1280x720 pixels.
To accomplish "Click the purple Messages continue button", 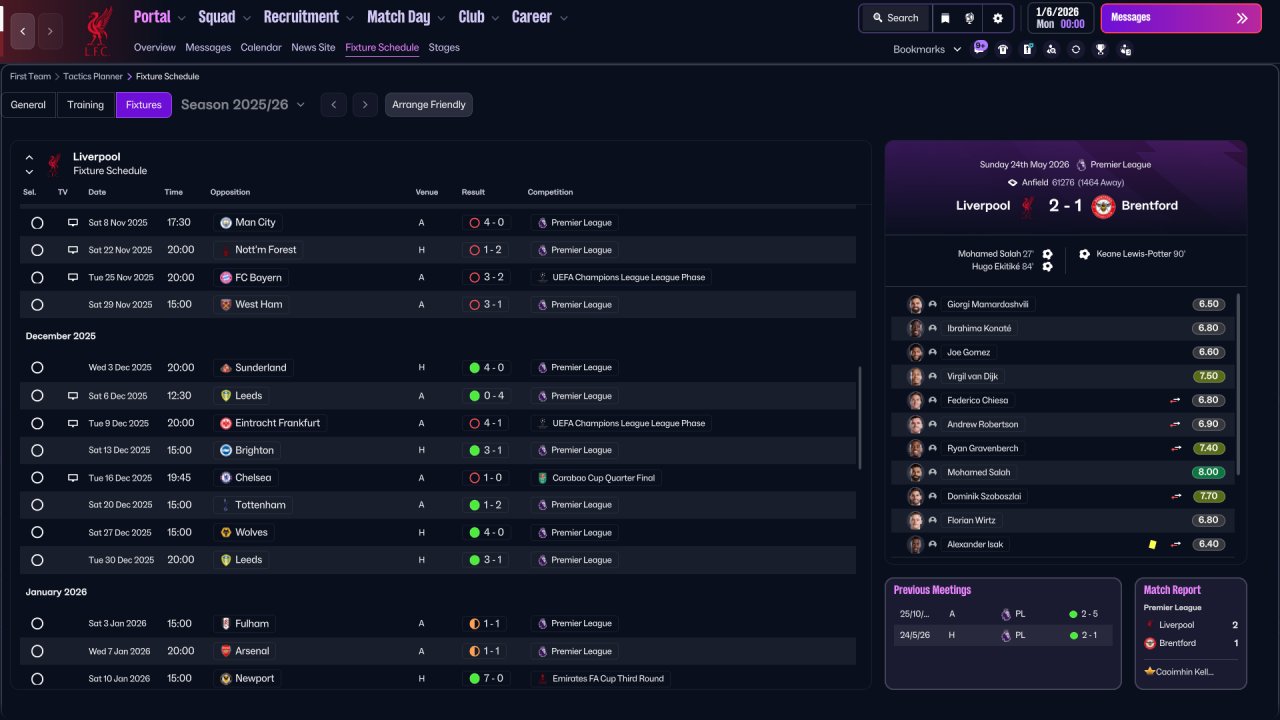I will pyautogui.click(x=1181, y=18).
